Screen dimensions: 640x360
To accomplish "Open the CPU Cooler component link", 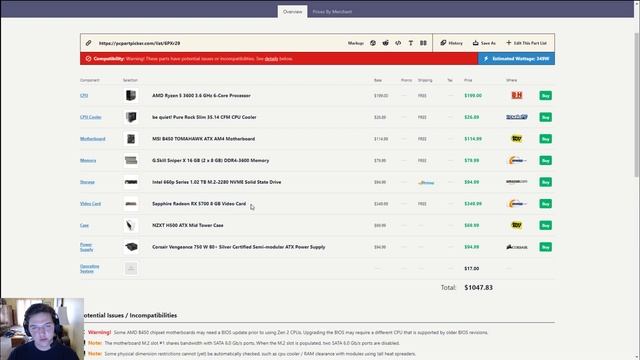I will (91, 117).
